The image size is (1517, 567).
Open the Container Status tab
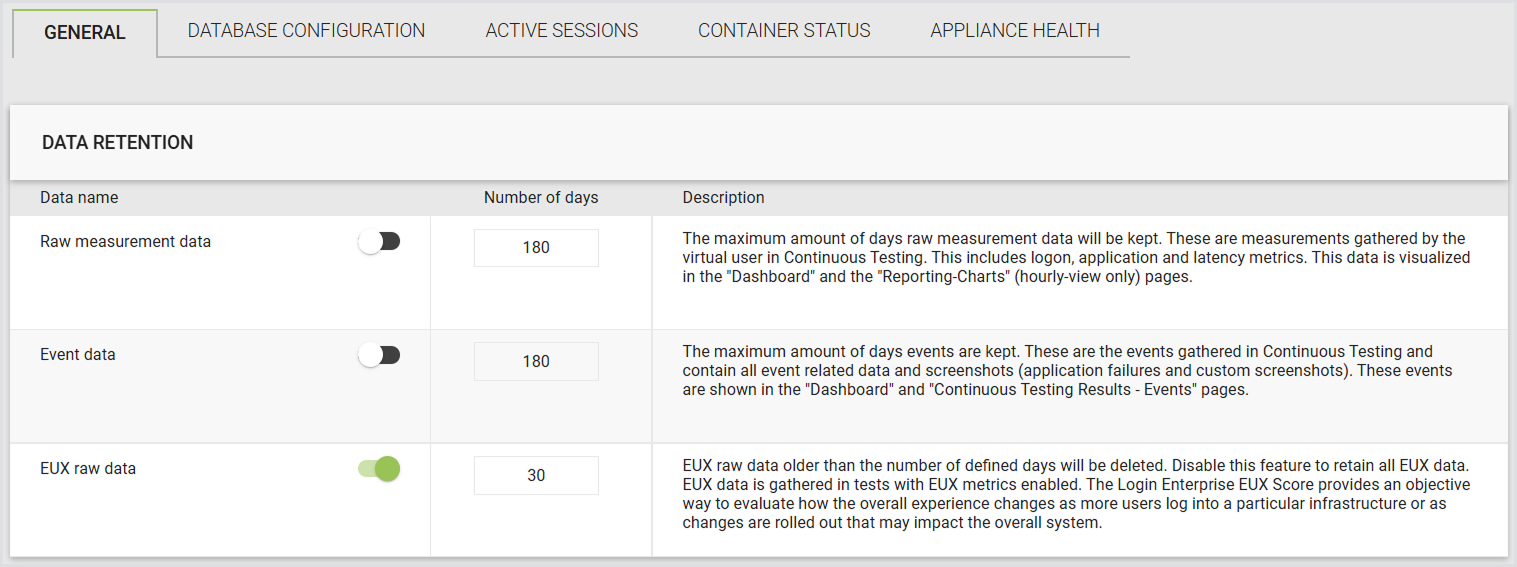tap(784, 31)
